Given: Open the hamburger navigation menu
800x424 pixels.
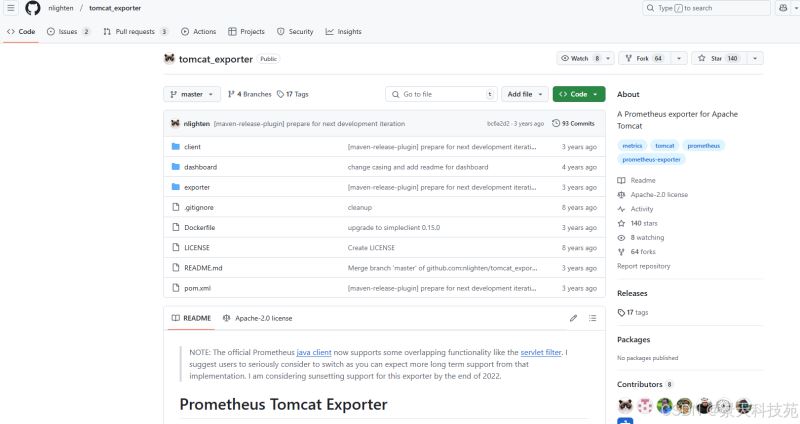Looking at the screenshot, I should tap(11, 8).
